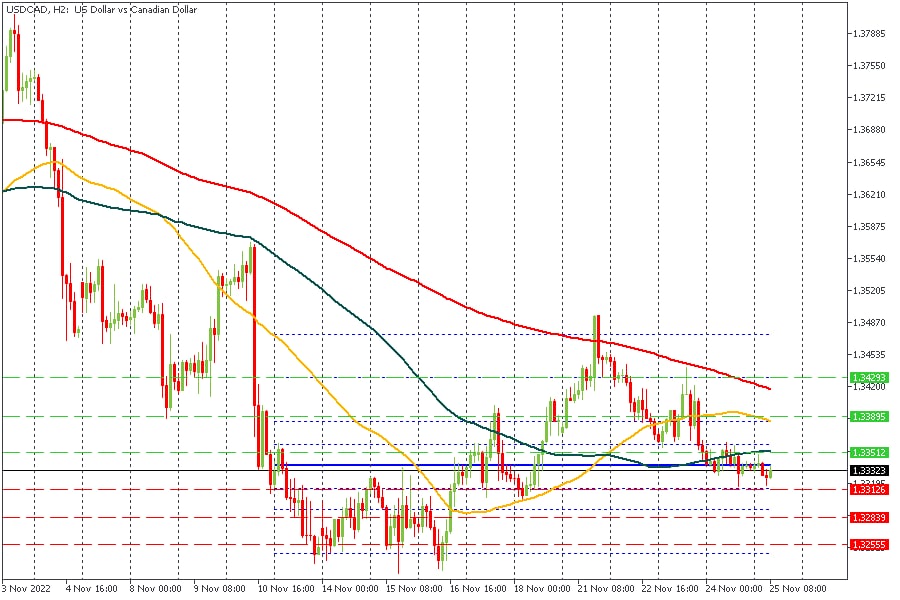Click the black 1.33323 current price tag

(869, 470)
